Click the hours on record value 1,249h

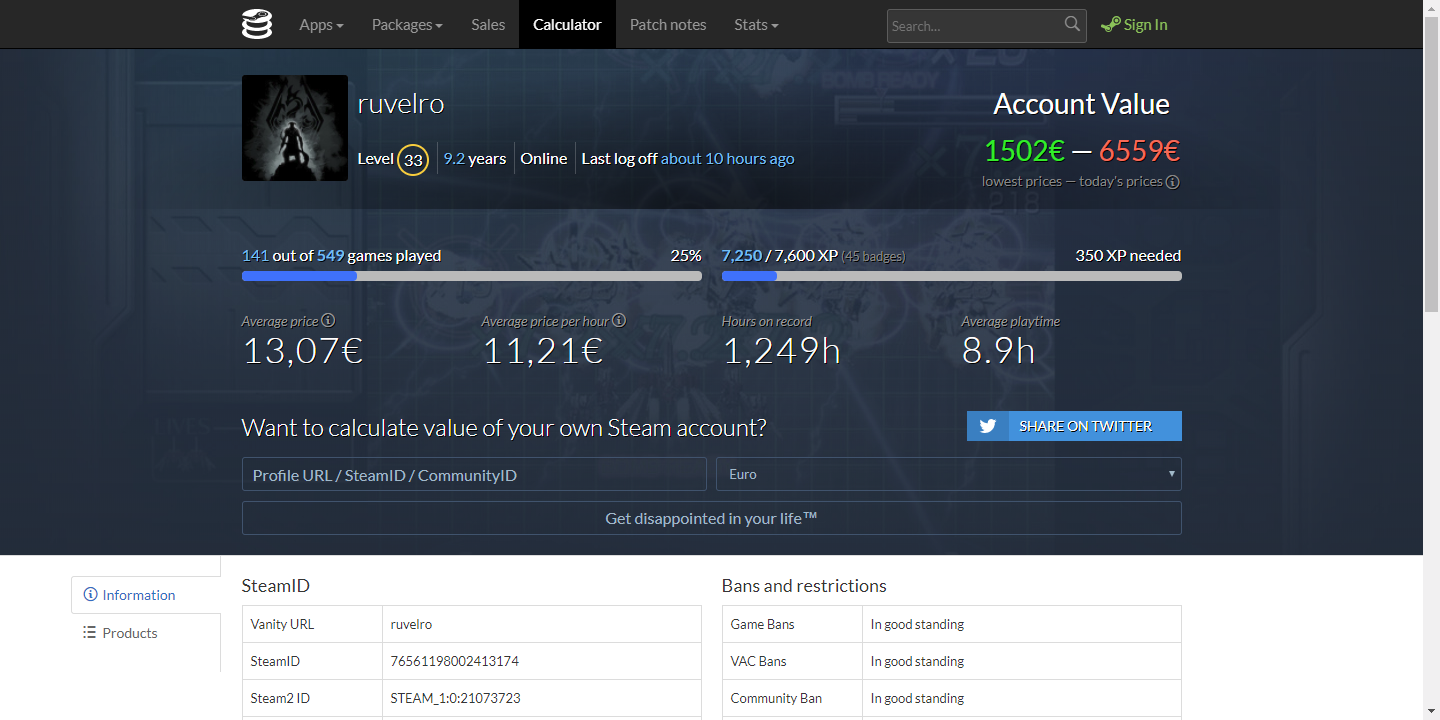click(781, 351)
